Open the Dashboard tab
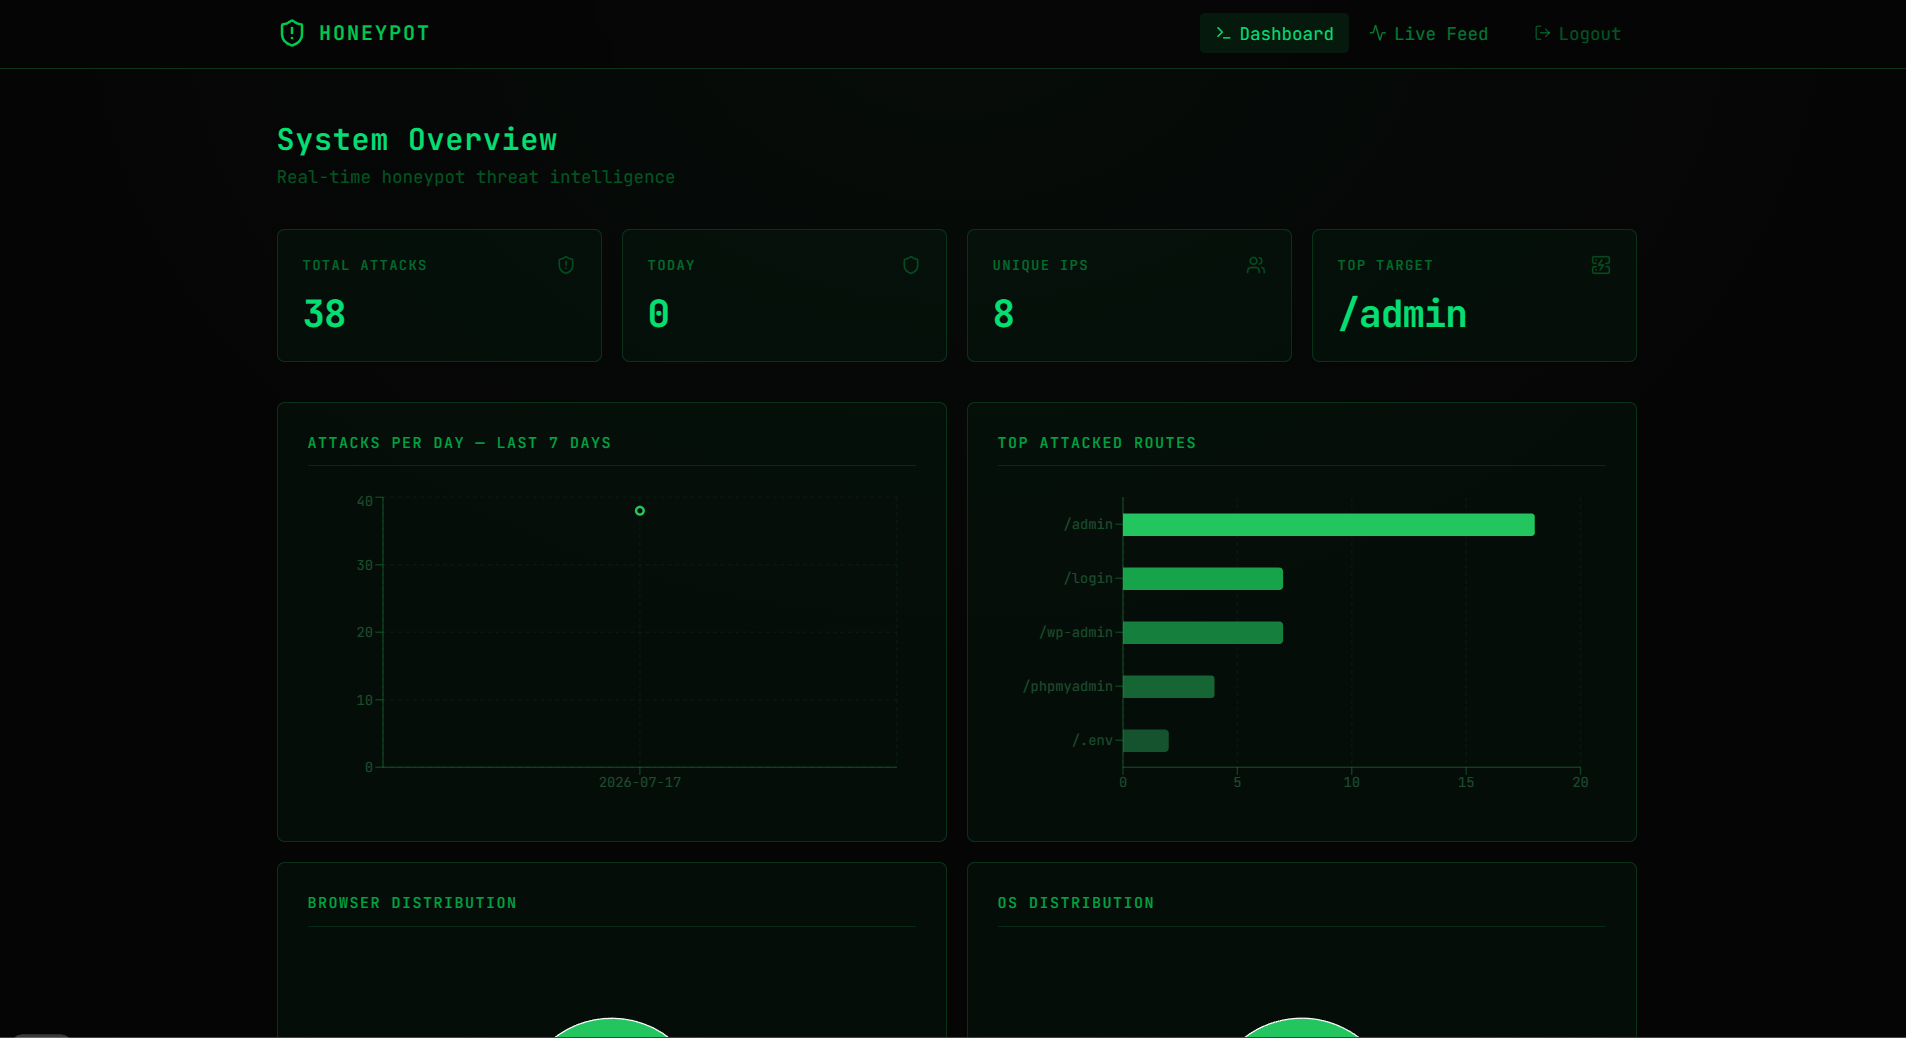Image resolution: width=1906 pixels, height=1038 pixels. click(1274, 33)
